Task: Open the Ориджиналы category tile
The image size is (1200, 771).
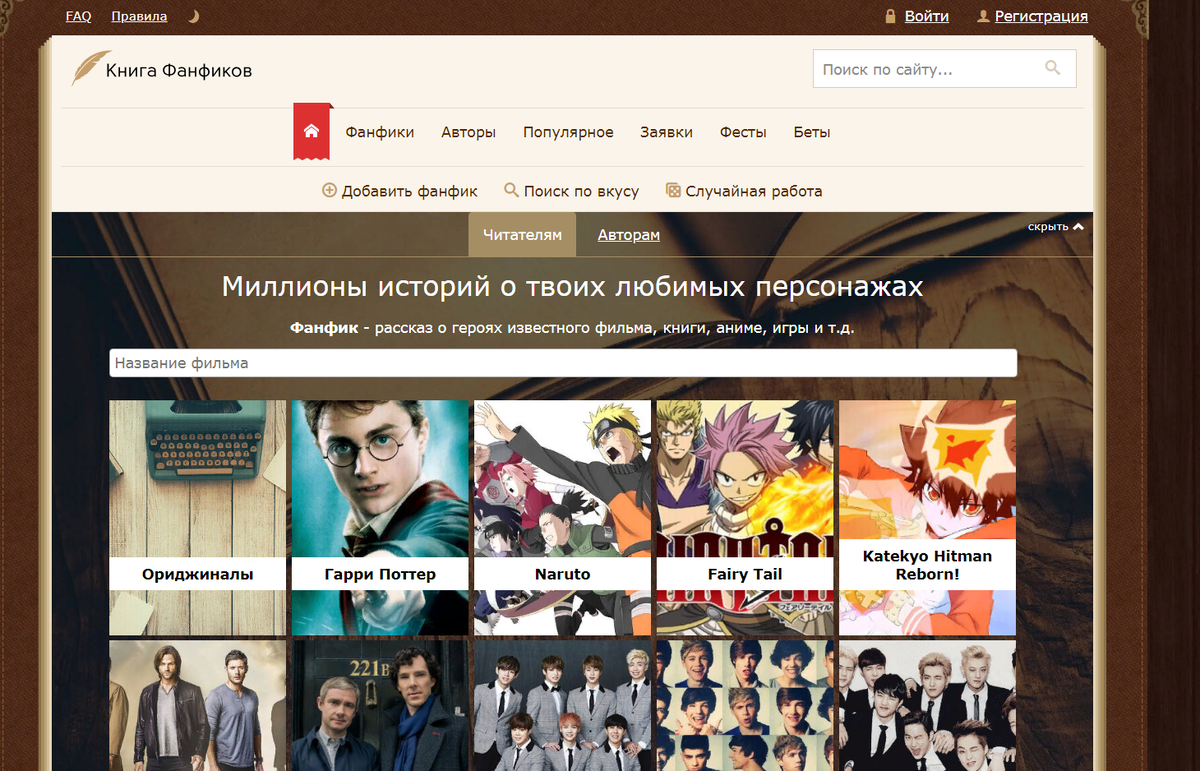Action: [197, 518]
